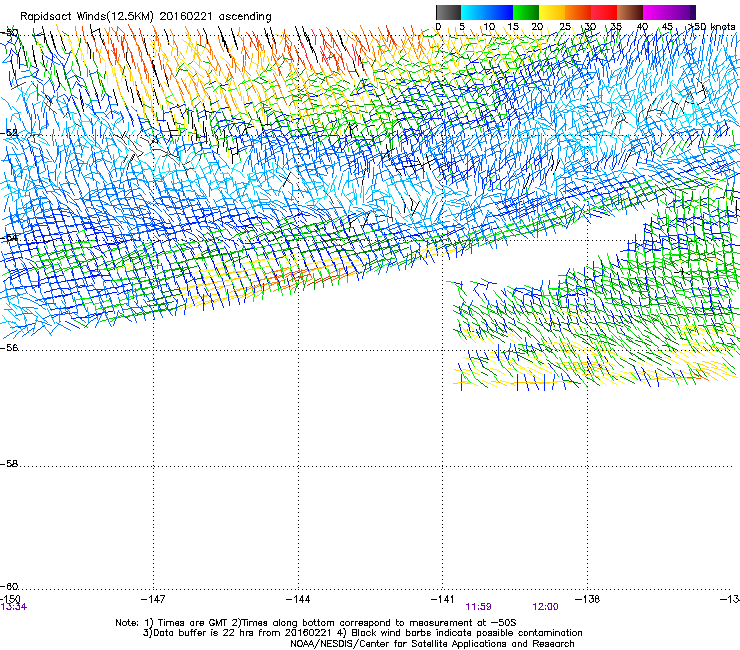Screen dimensions: 740x650
Task: Click the red 30-35 knots legend swatch
Action: coord(604,12)
